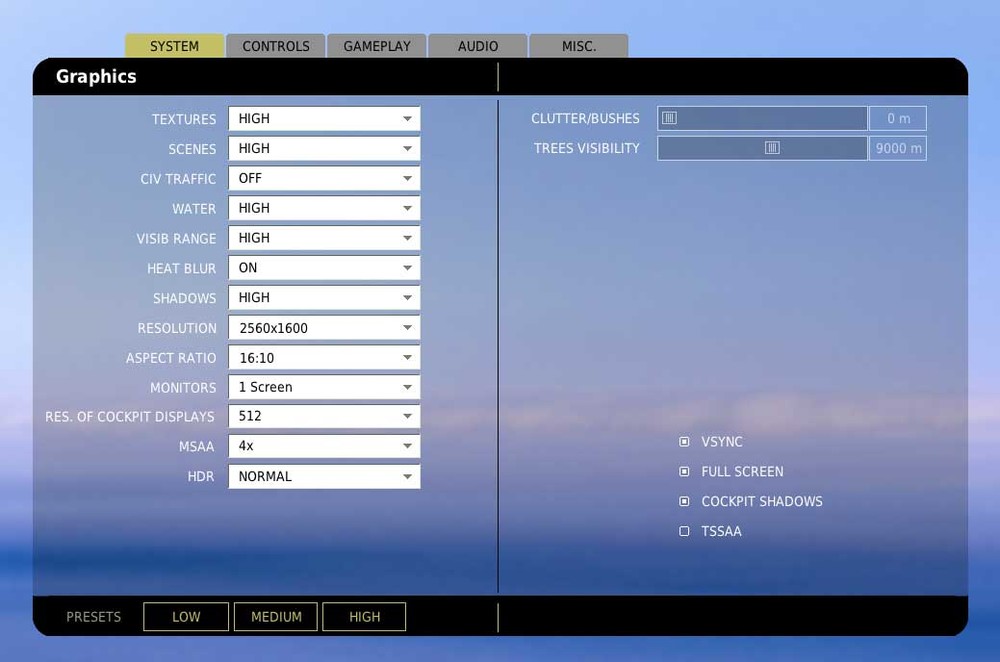Open the TEXTURES dropdown
1000x662 pixels.
[x=324, y=119]
